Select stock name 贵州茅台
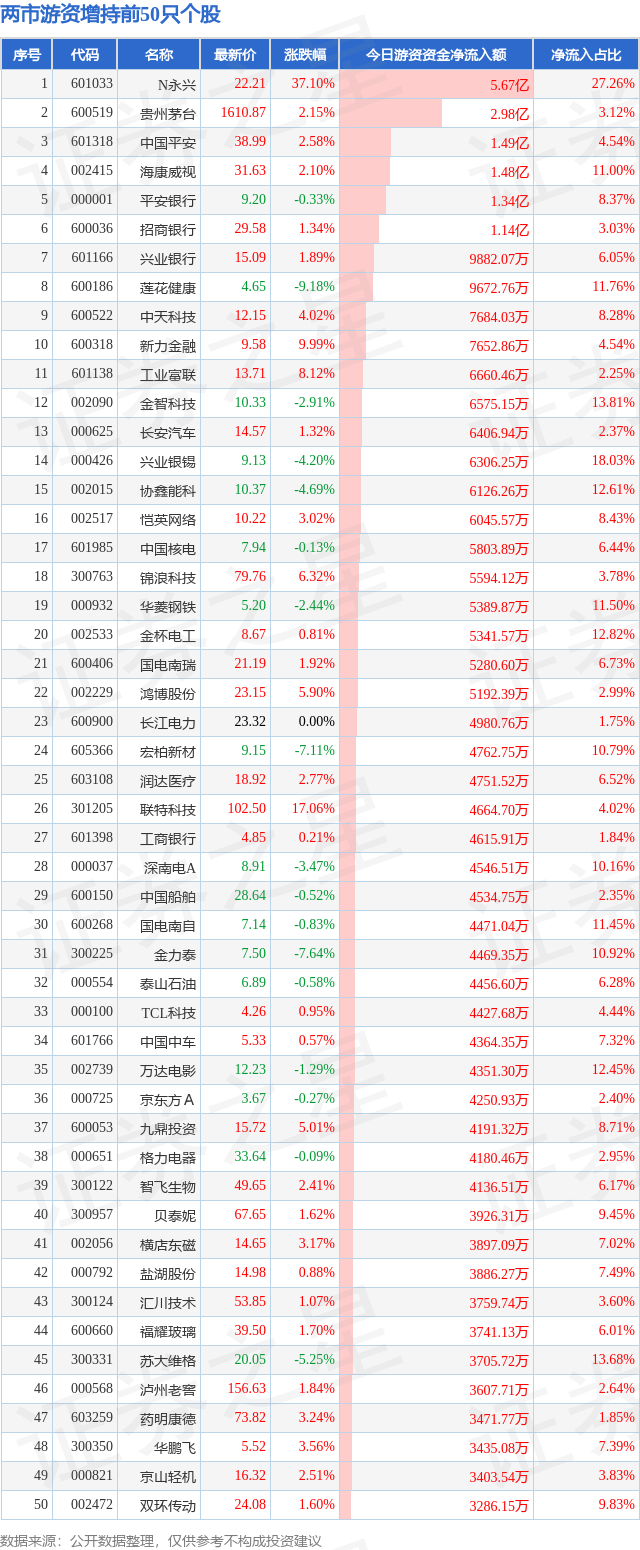Image resolution: width=640 pixels, height=1550 pixels. [168, 114]
